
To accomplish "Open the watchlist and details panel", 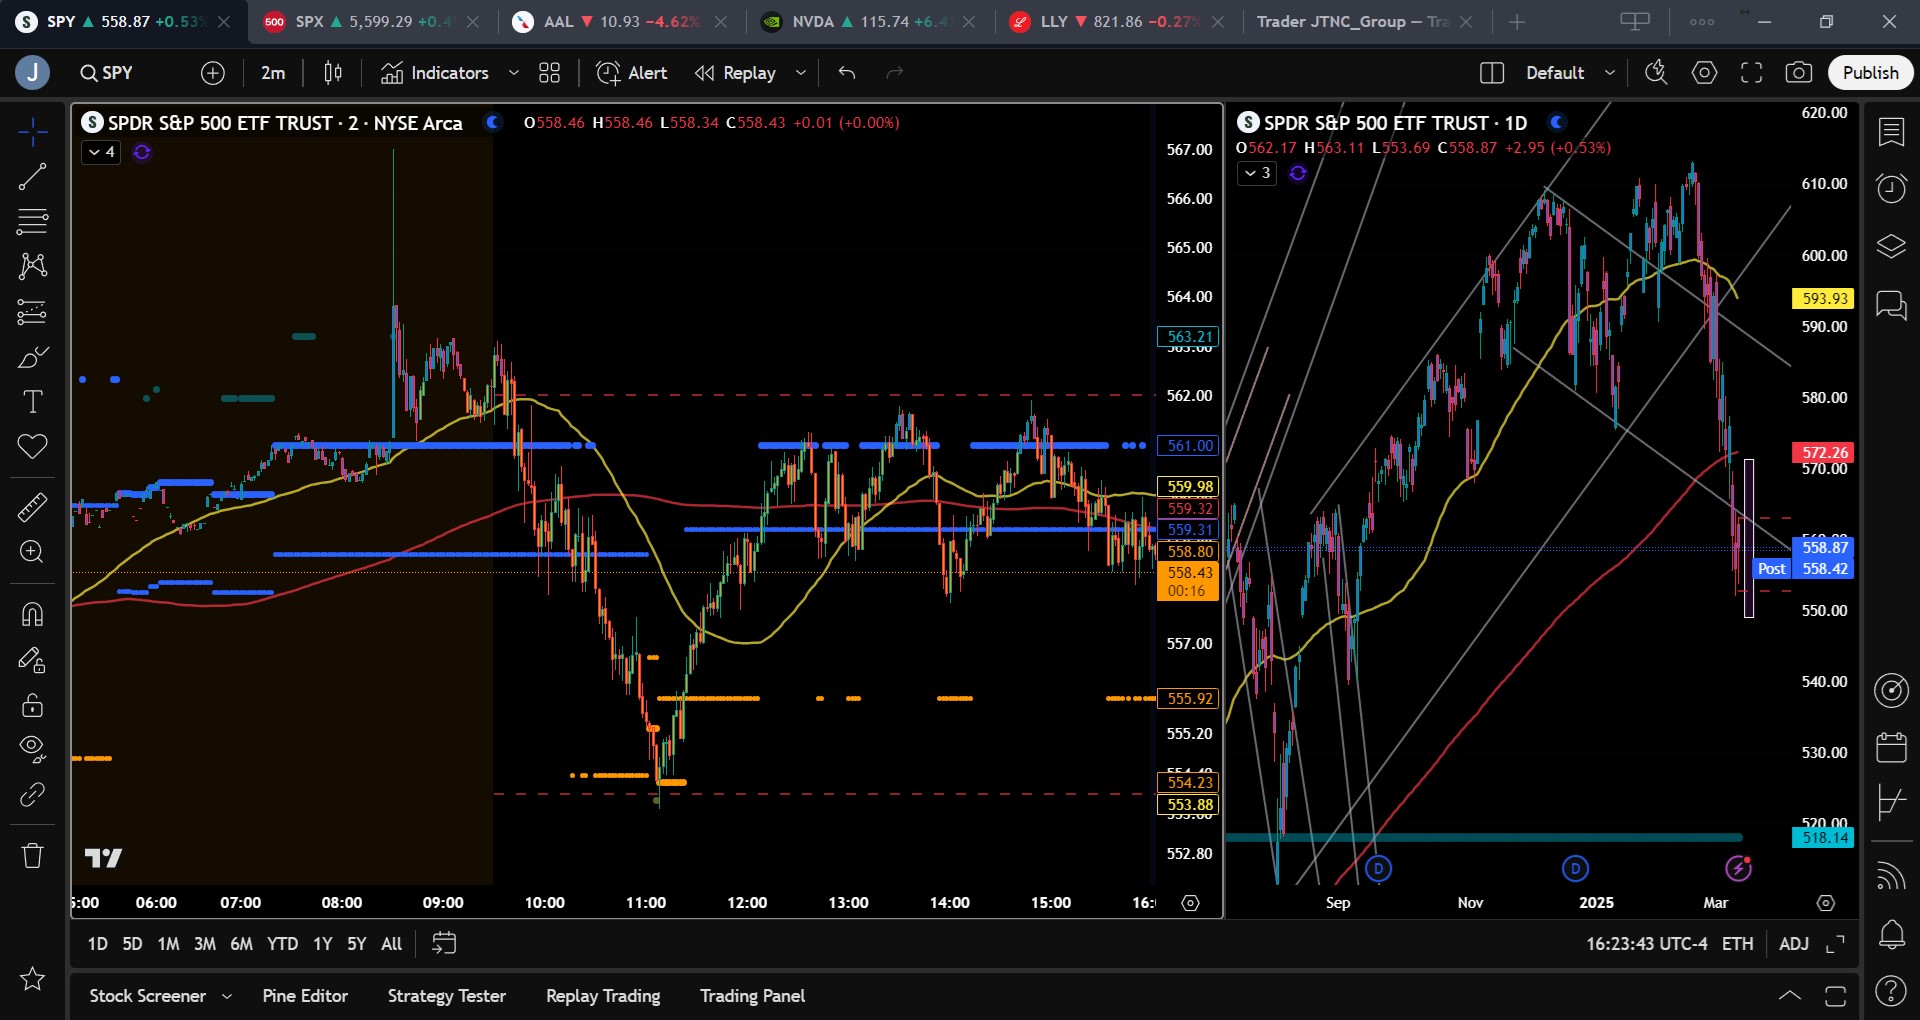I will tap(1891, 132).
